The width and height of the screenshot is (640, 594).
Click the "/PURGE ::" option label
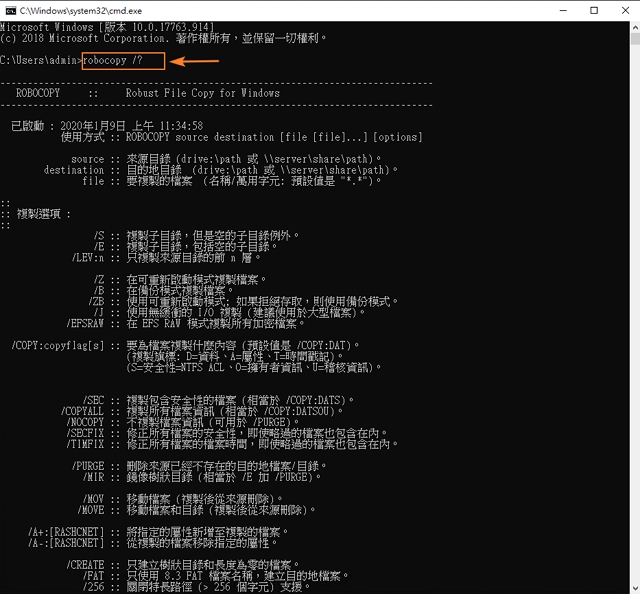pos(96,467)
